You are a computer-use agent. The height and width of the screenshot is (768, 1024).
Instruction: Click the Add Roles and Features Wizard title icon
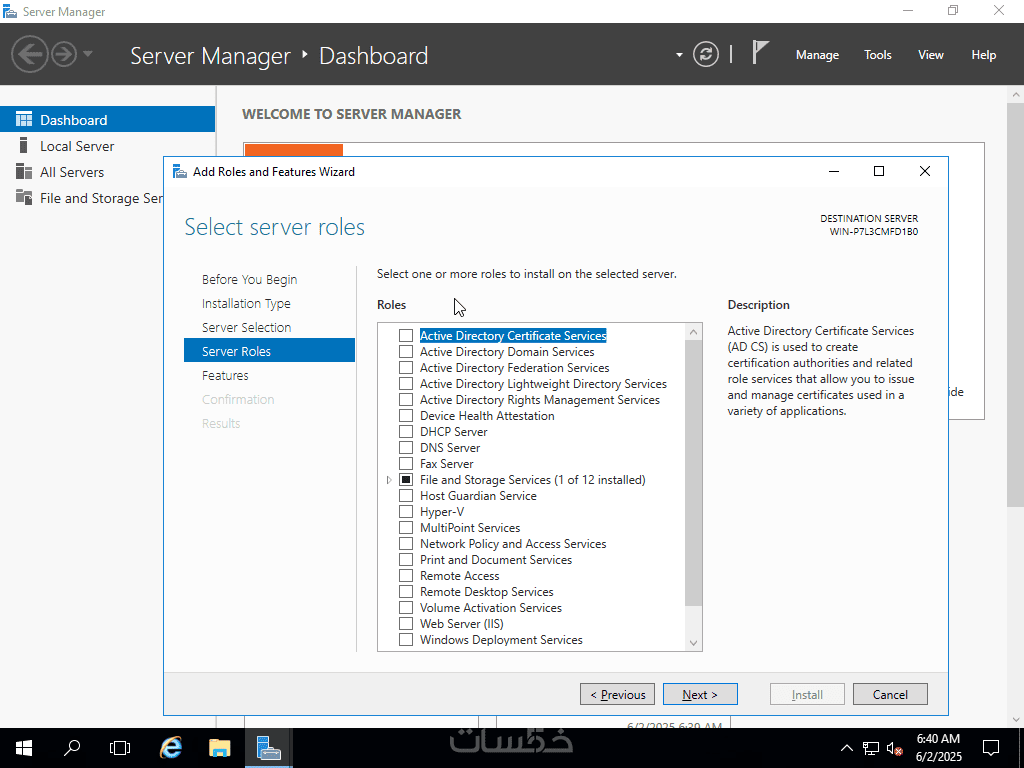click(180, 172)
